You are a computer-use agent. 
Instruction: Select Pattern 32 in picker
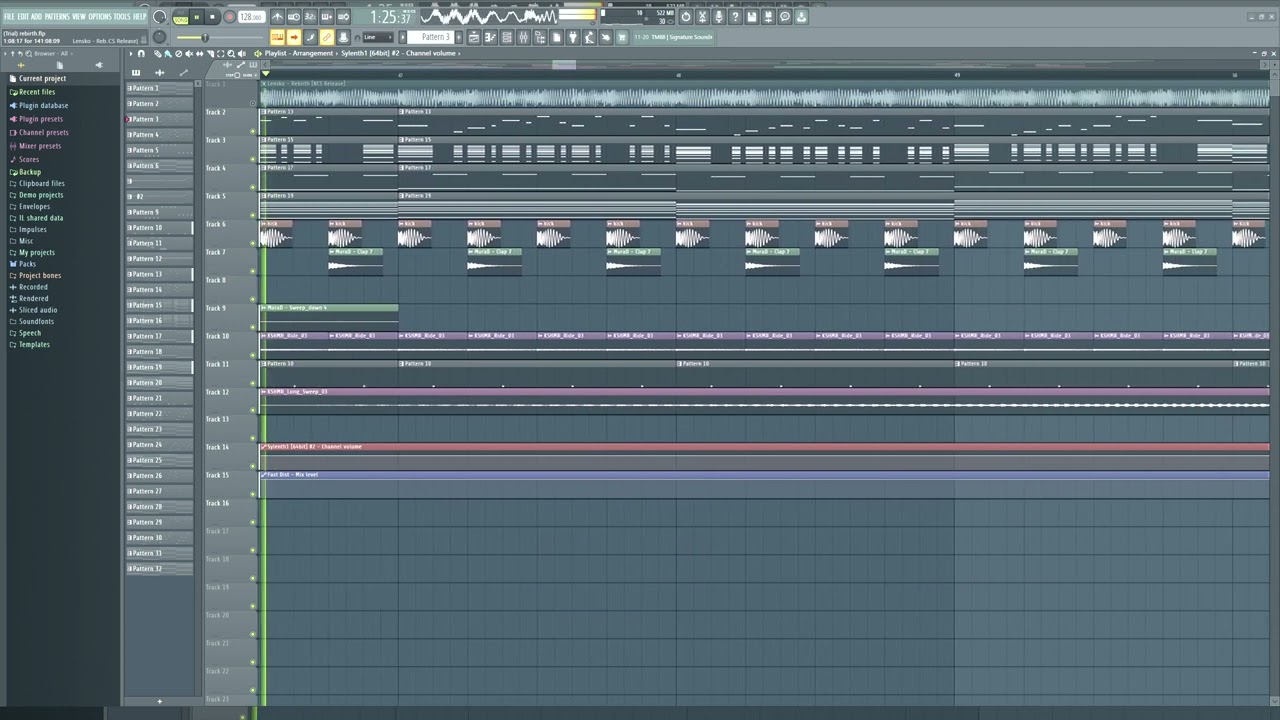coord(160,568)
